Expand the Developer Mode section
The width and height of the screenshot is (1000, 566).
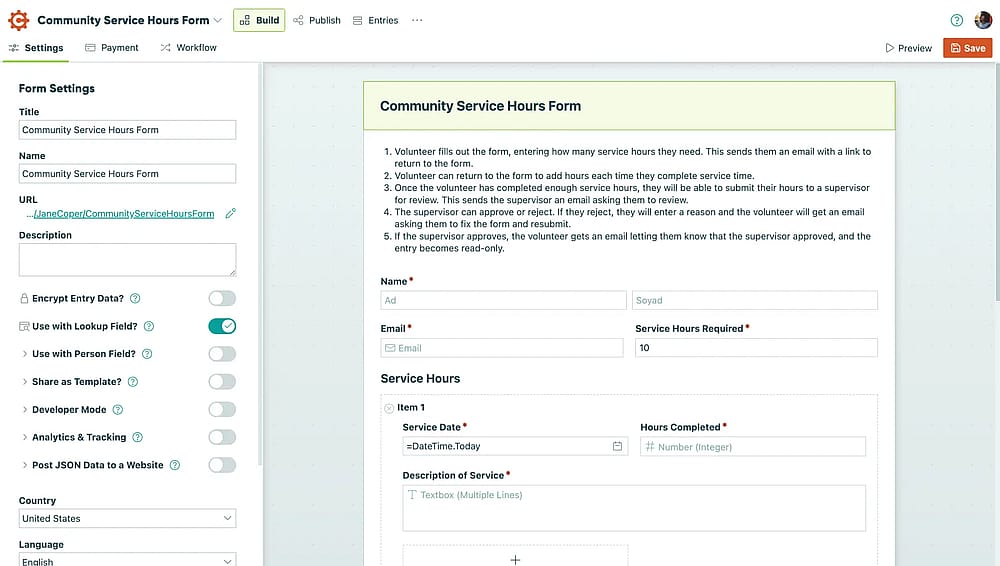pyautogui.click(x=24, y=409)
